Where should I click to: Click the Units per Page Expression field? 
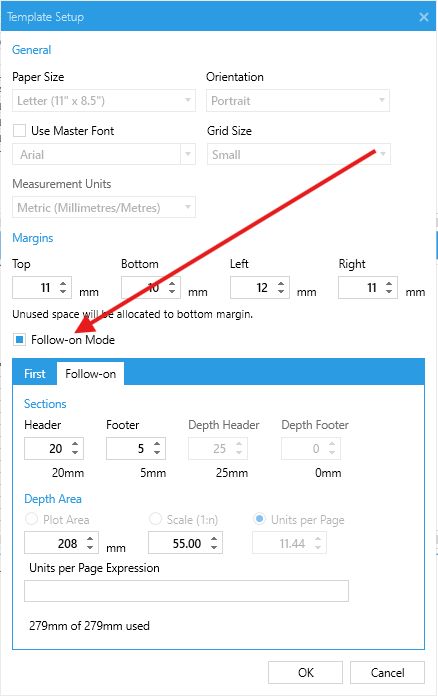pos(186,591)
